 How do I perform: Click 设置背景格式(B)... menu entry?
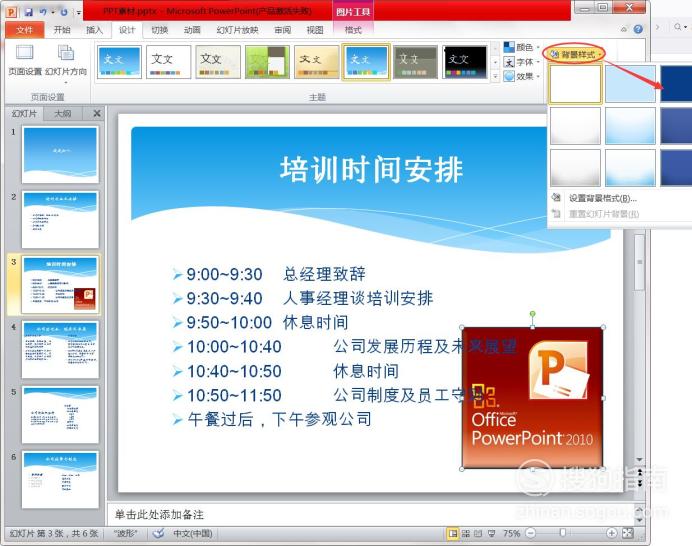pyautogui.click(x=603, y=198)
